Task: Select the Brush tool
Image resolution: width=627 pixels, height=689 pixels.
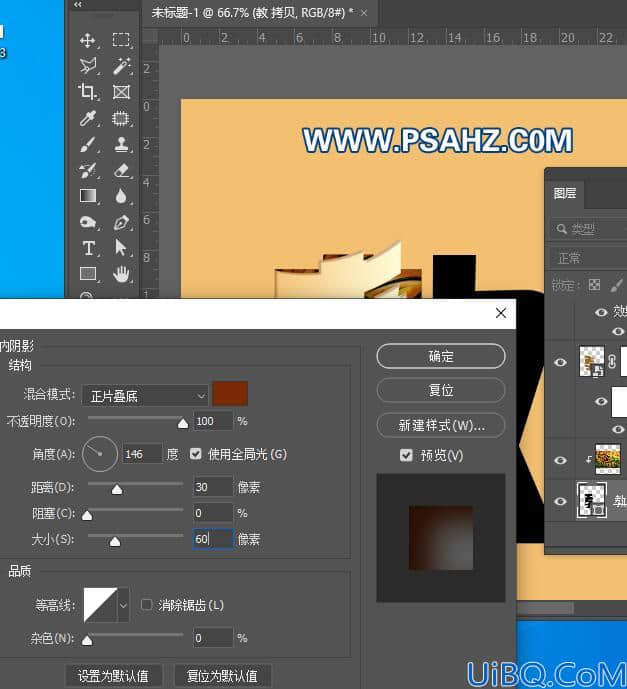Action: [88, 144]
